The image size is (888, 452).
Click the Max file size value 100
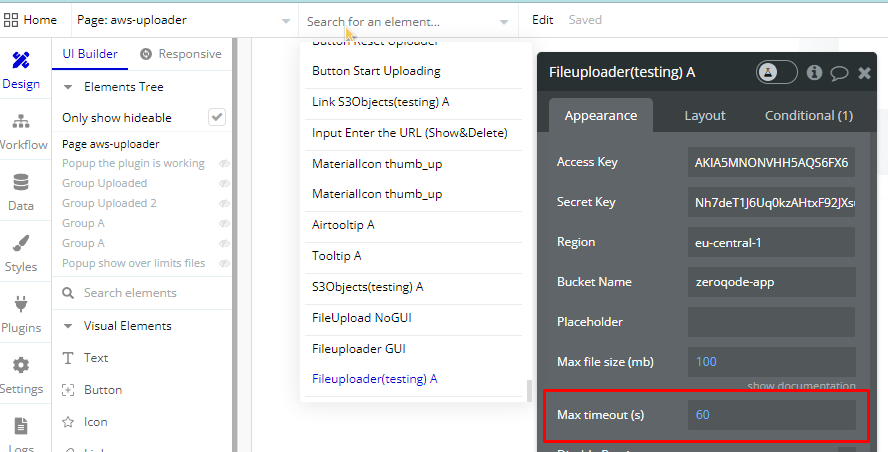[x=771, y=362]
